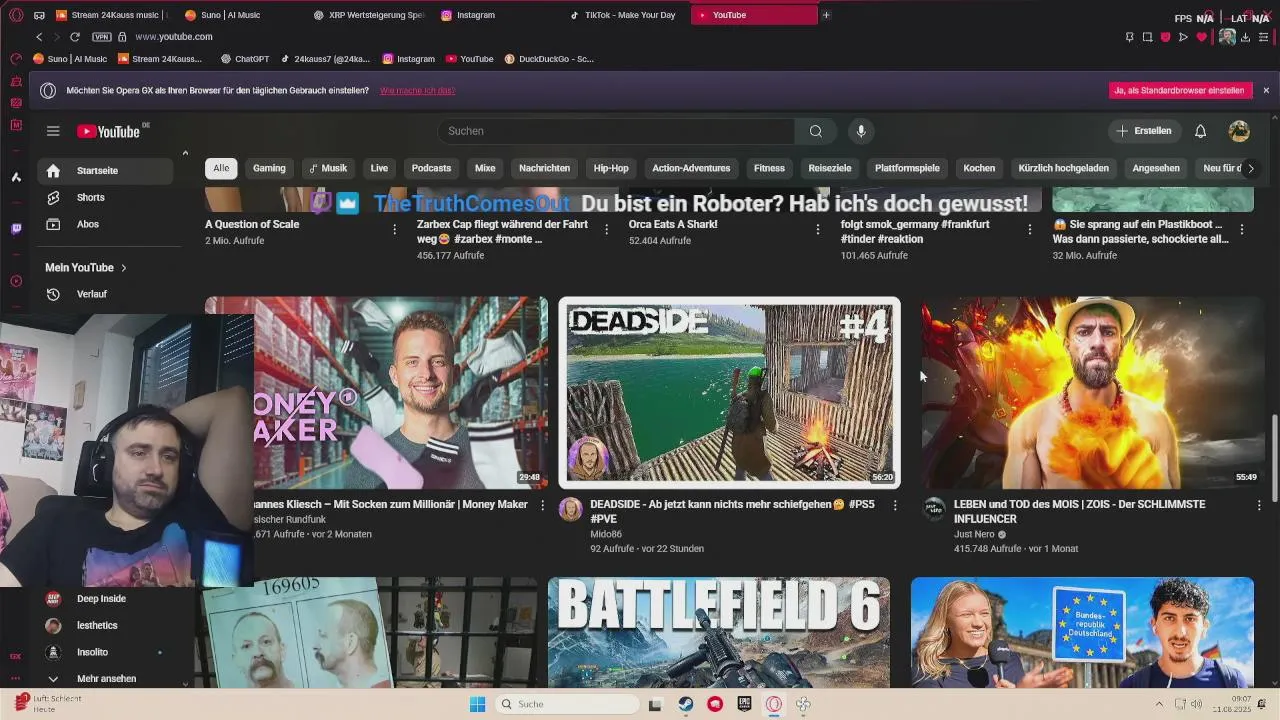The height and width of the screenshot is (720, 1280).
Task: Click the Erstellen create button
Action: tap(1145, 131)
